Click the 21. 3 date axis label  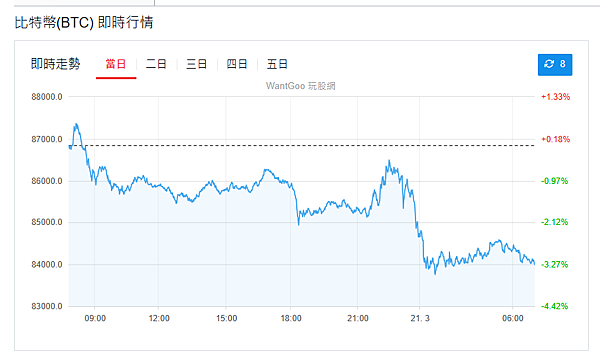(420, 318)
